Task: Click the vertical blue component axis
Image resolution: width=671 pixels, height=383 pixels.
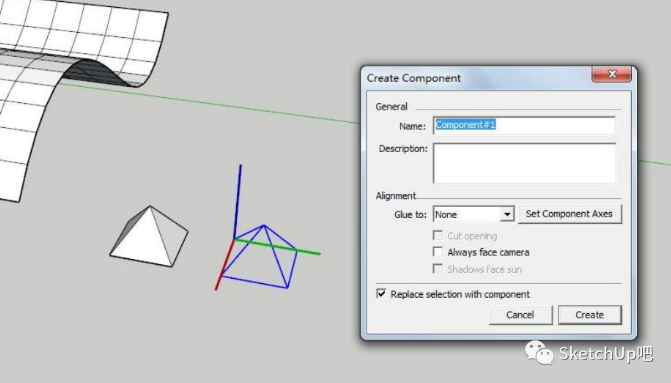Action: tap(237, 201)
